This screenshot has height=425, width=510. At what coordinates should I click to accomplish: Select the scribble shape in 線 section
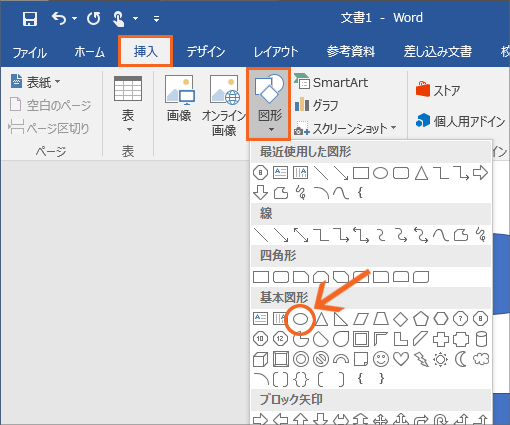coord(481,235)
